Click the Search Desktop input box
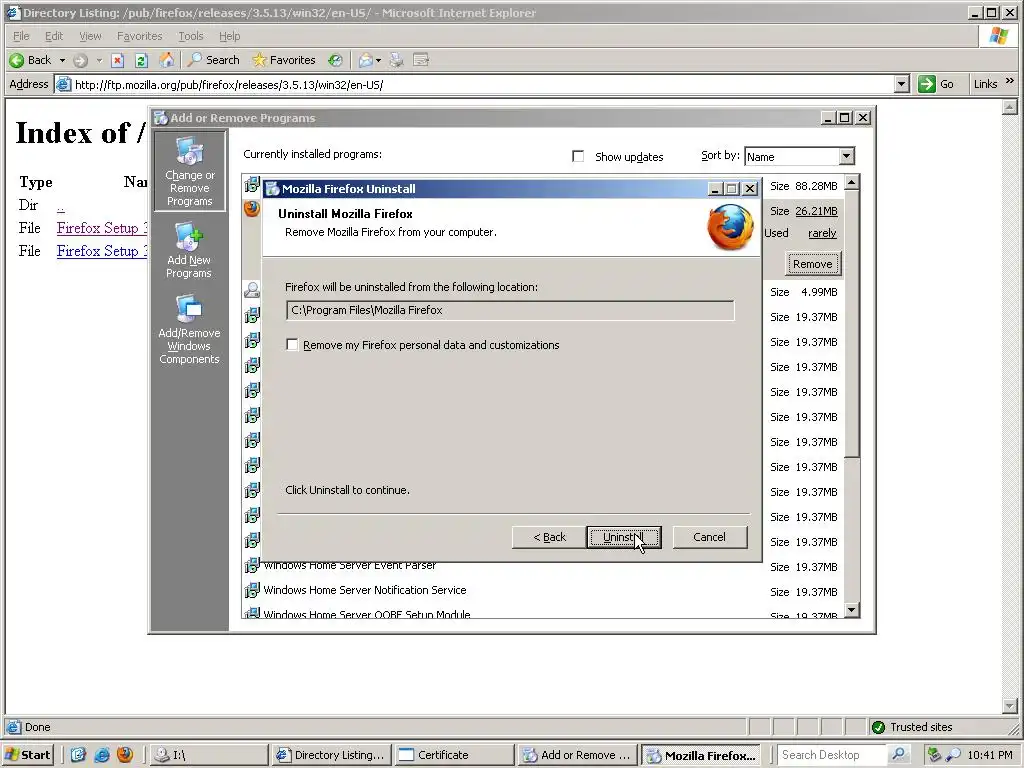The height and width of the screenshot is (768, 1024). [x=832, y=755]
